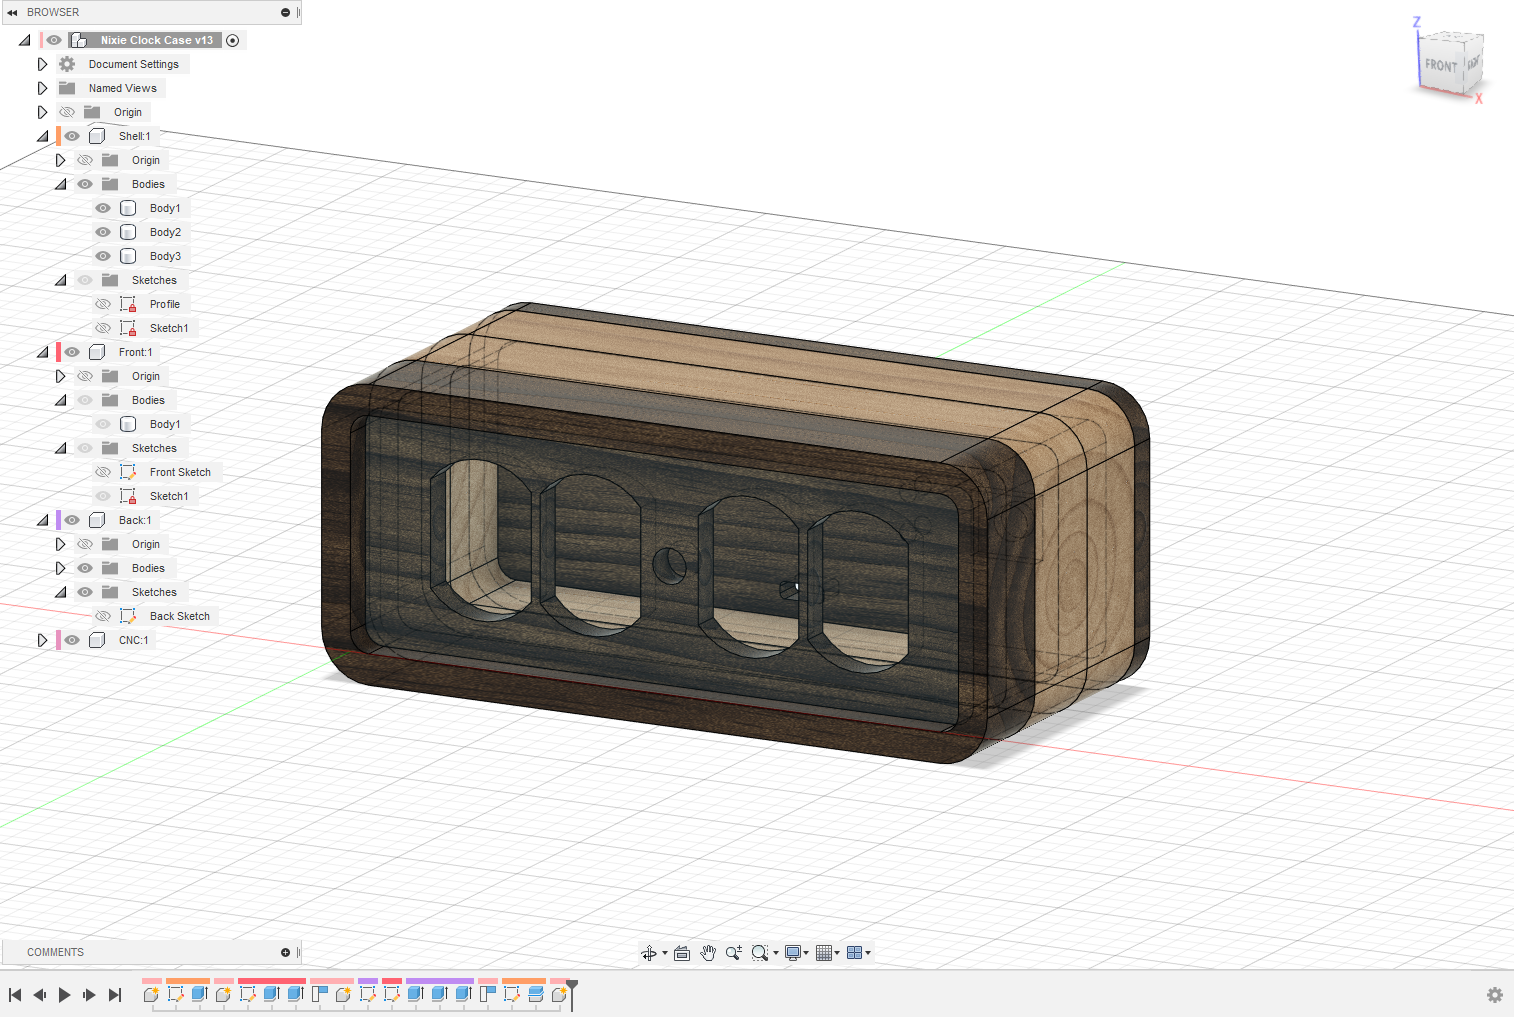Click FRONT face of the ViewCube
The width and height of the screenshot is (1514, 1017).
(x=1441, y=65)
